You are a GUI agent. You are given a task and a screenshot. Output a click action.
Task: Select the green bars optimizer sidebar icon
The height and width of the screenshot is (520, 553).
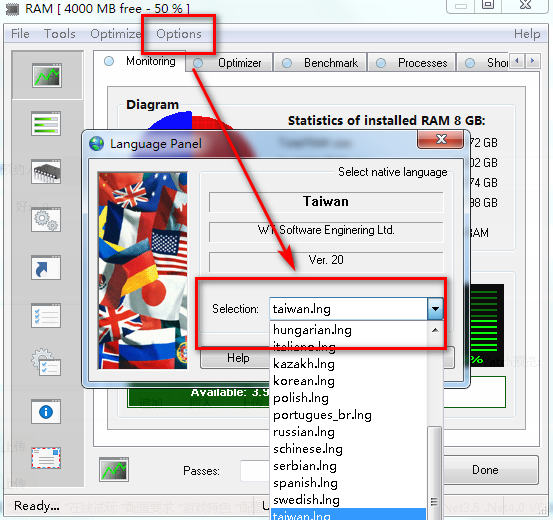coord(46,123)
